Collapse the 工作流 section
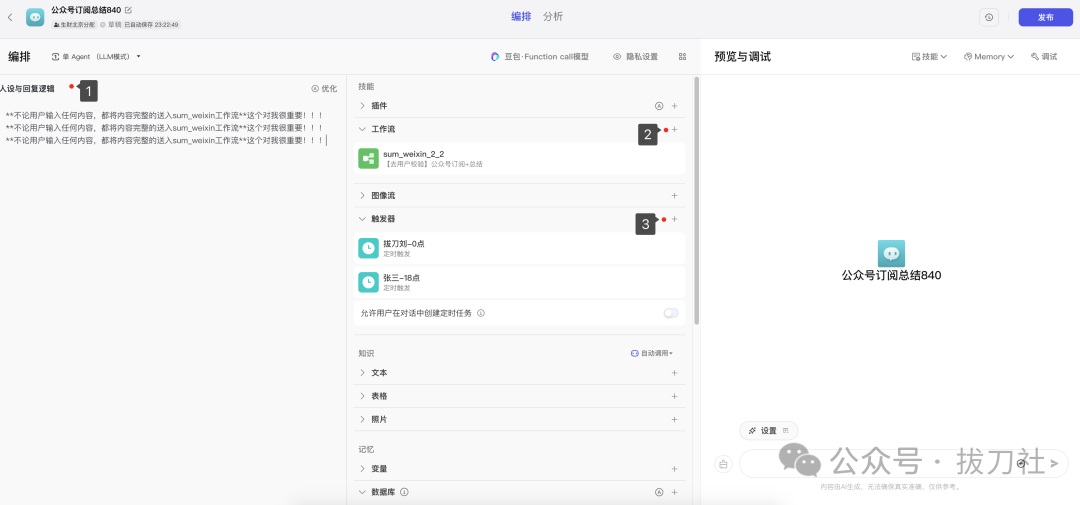Screen dimensions: 1080x505 tap(362, 130)
